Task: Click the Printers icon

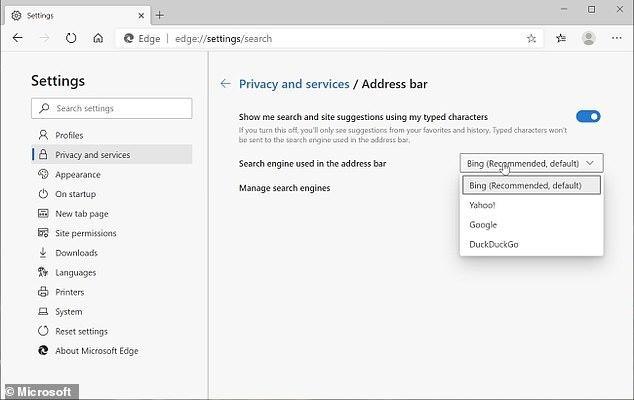Action: [x=43, y=292]
